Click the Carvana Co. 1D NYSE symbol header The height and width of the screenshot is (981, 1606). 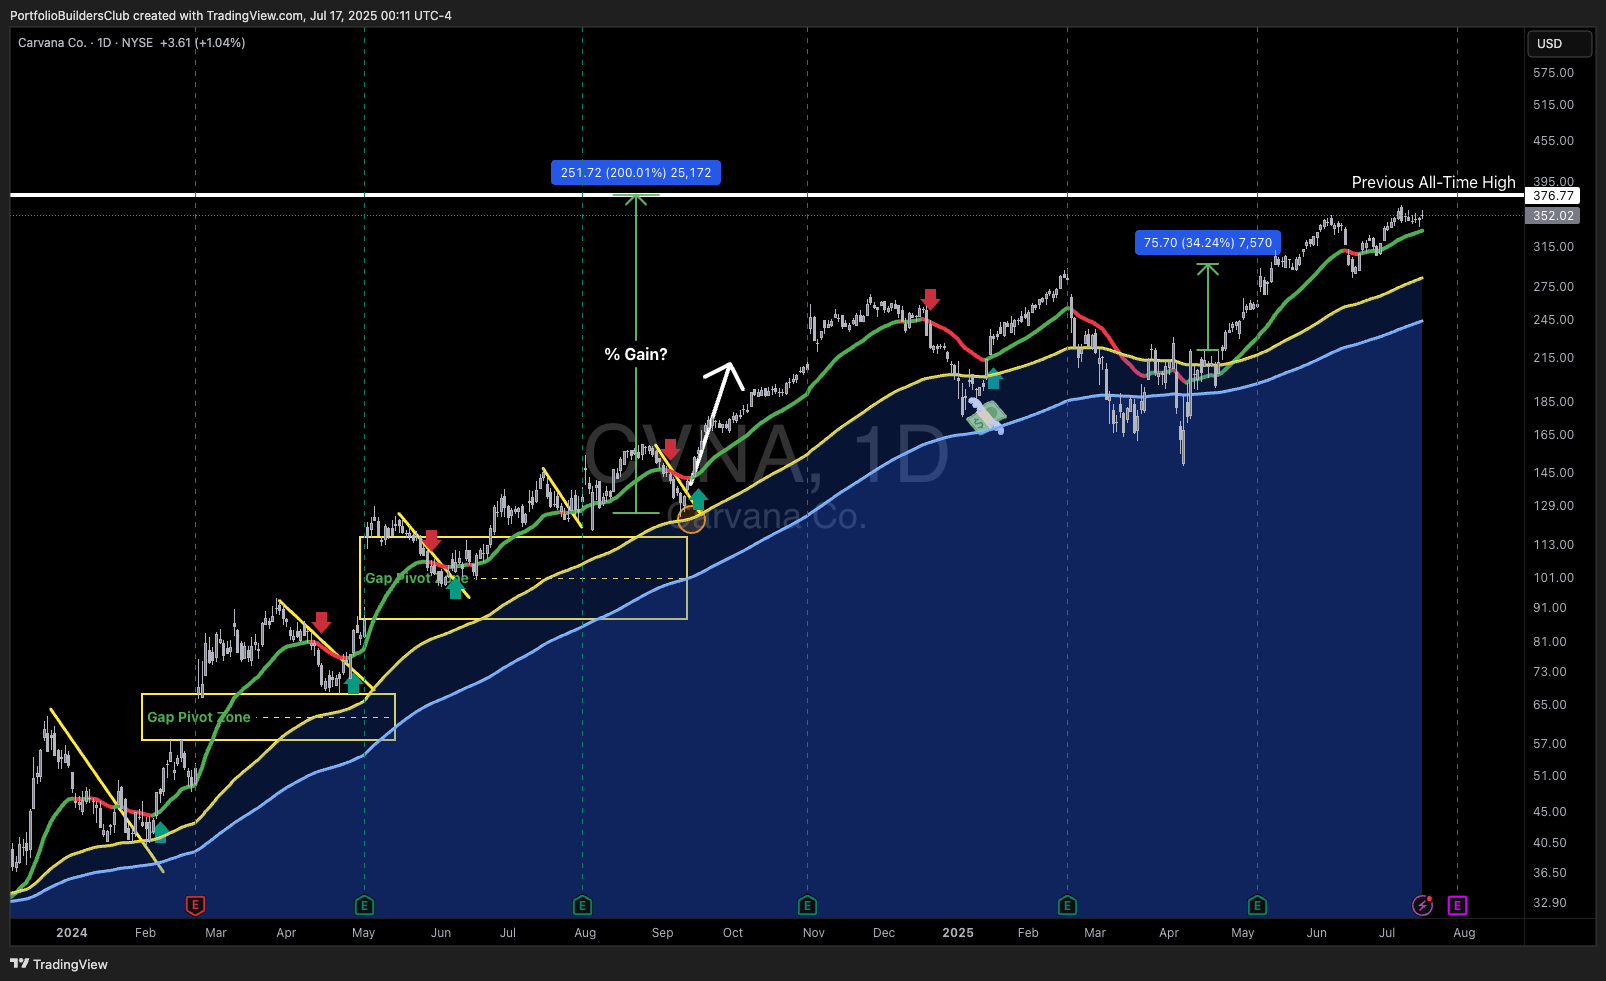[86, 43]
